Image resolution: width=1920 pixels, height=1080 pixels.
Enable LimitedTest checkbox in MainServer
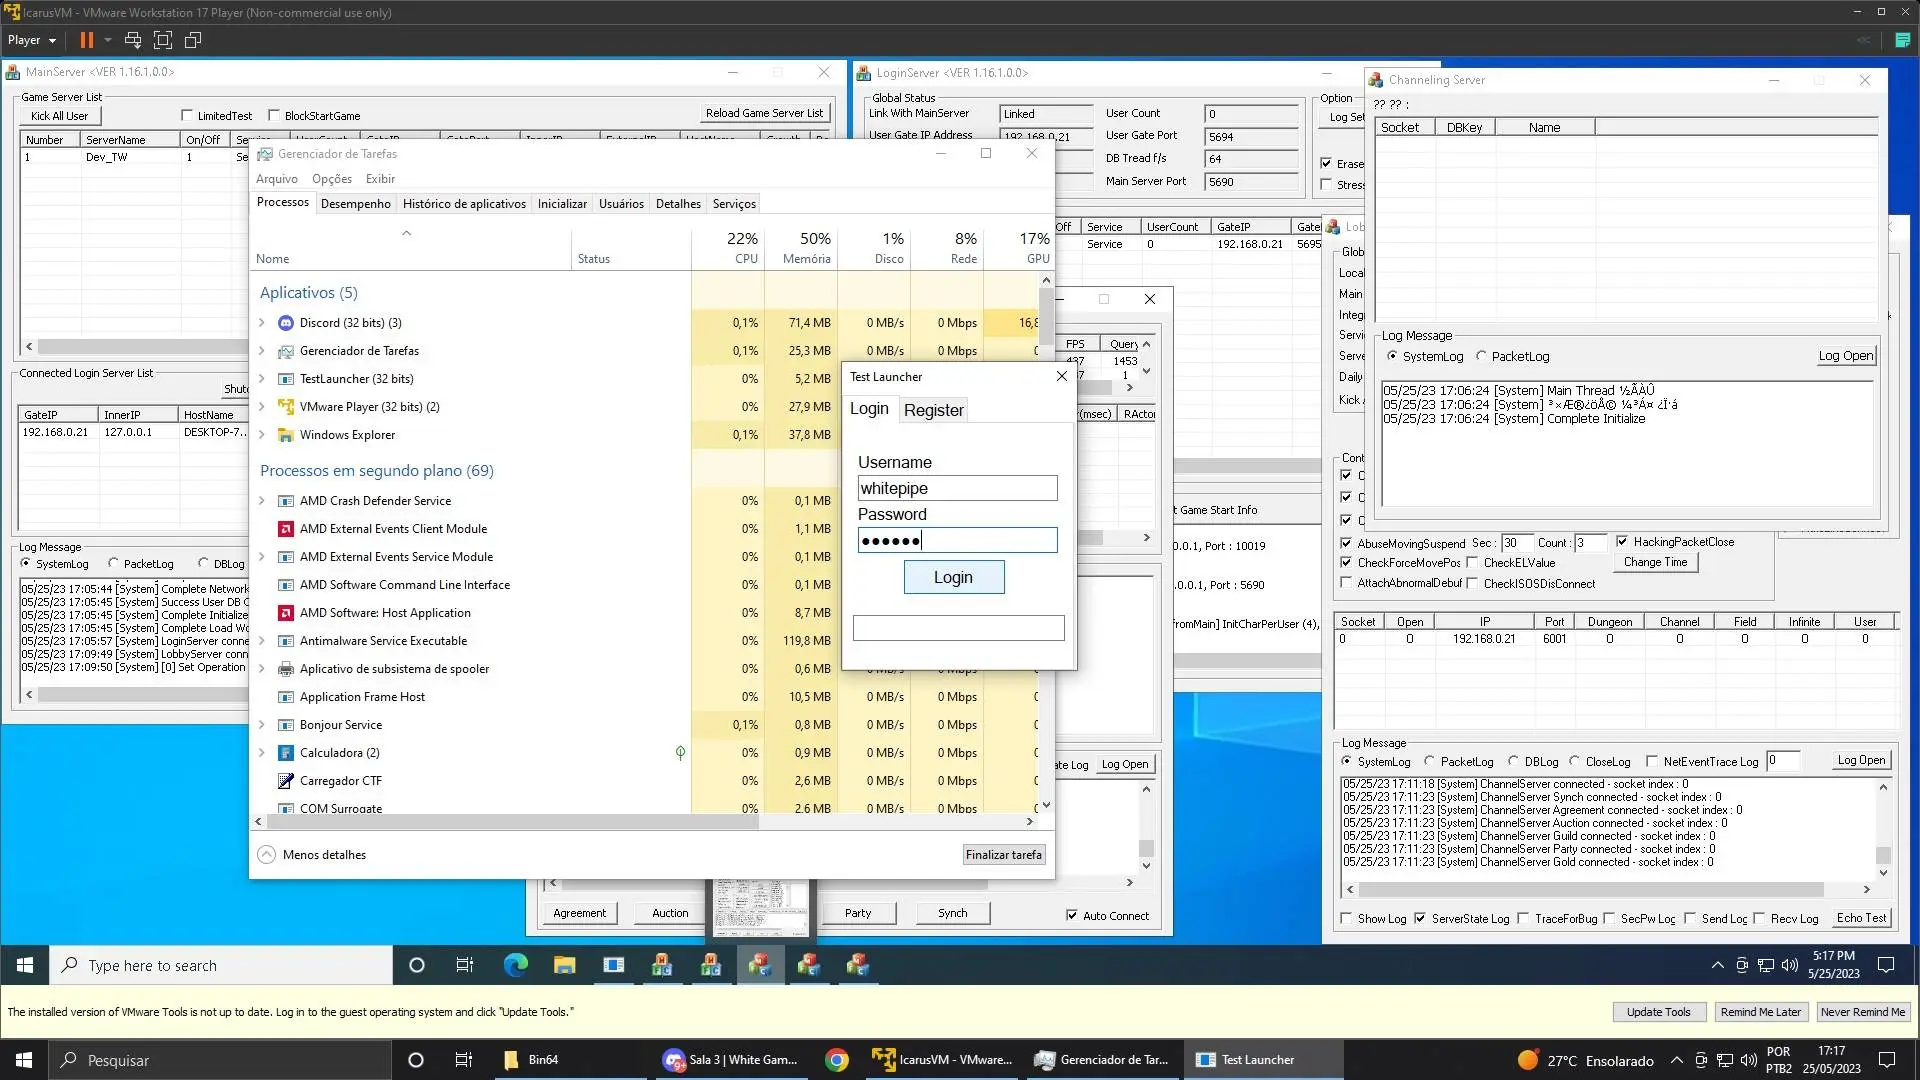pyautogui.click(x=187, y=115)
